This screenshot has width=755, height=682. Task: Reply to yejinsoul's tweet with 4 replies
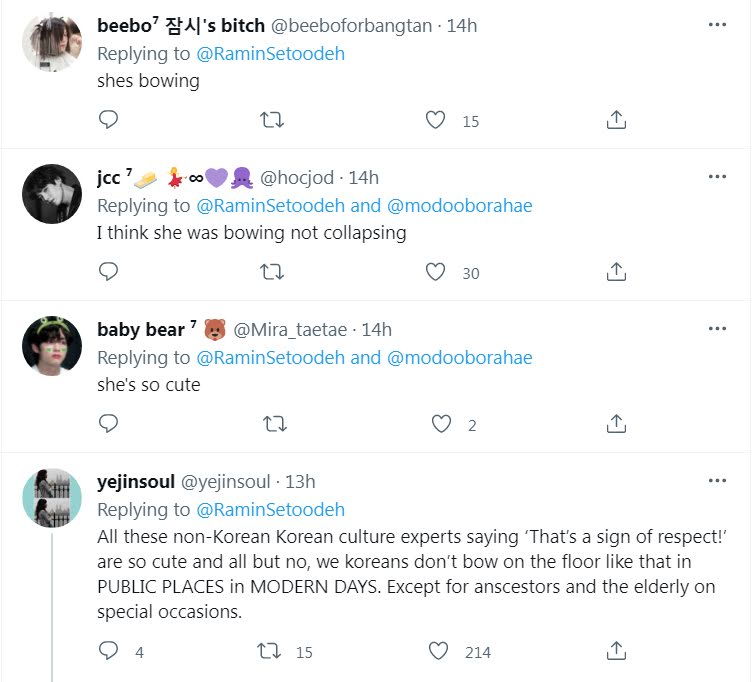(x=109, y=651)
